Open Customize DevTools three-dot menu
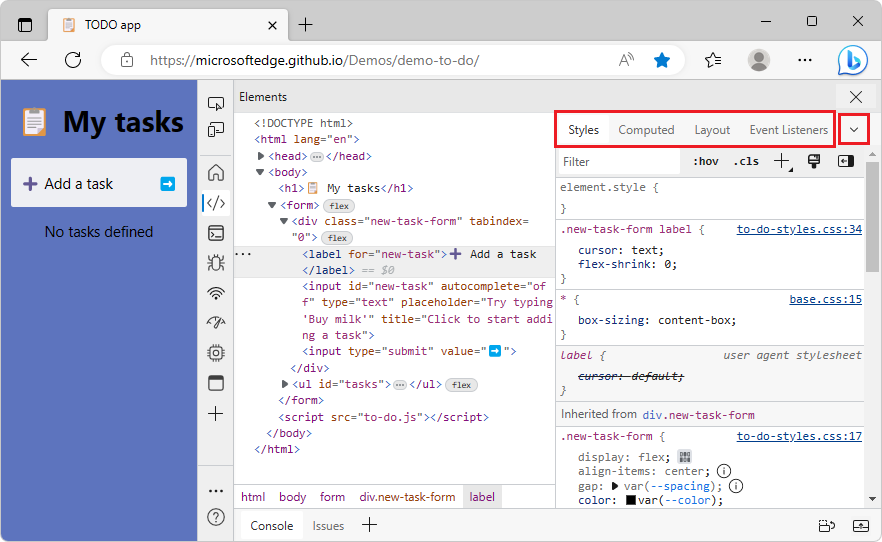Image resolution: width=882 pixels, height=542 pixels. (x=216, y=491)
